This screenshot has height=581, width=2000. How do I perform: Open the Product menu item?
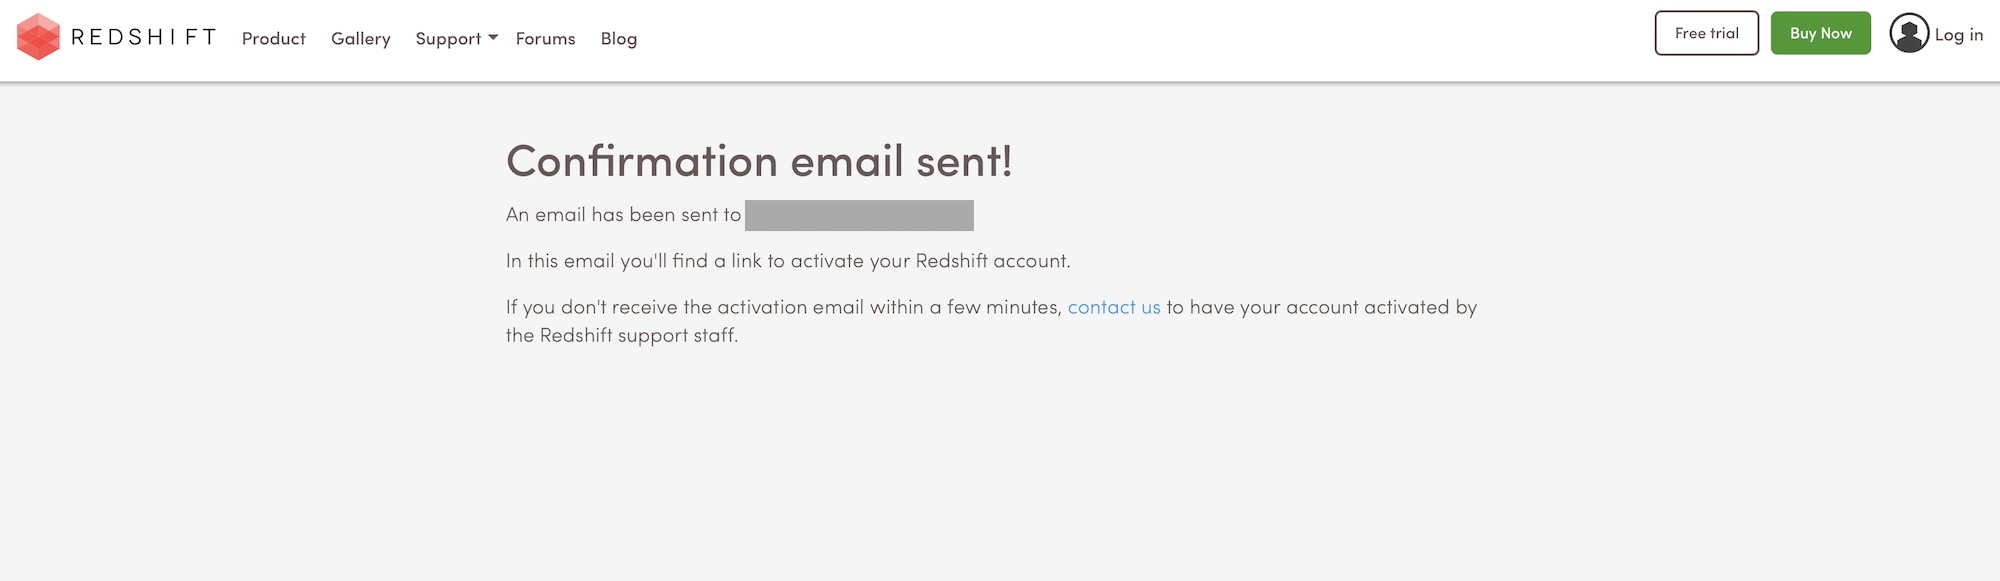pos(273,39)
